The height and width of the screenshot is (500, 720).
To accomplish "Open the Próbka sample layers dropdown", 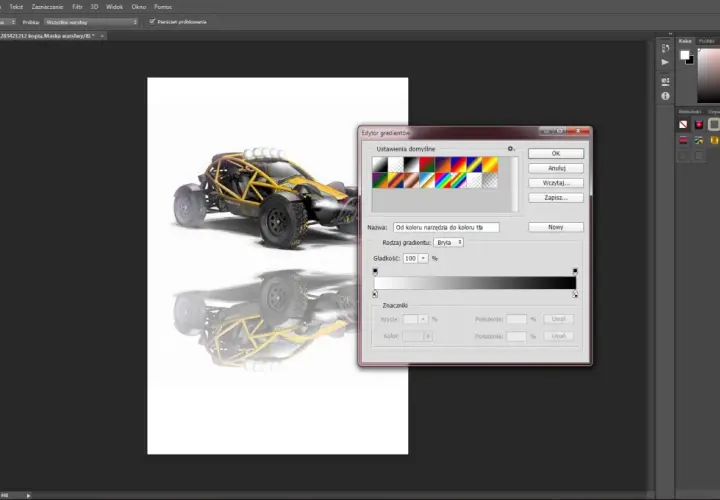I will (91, 22).
